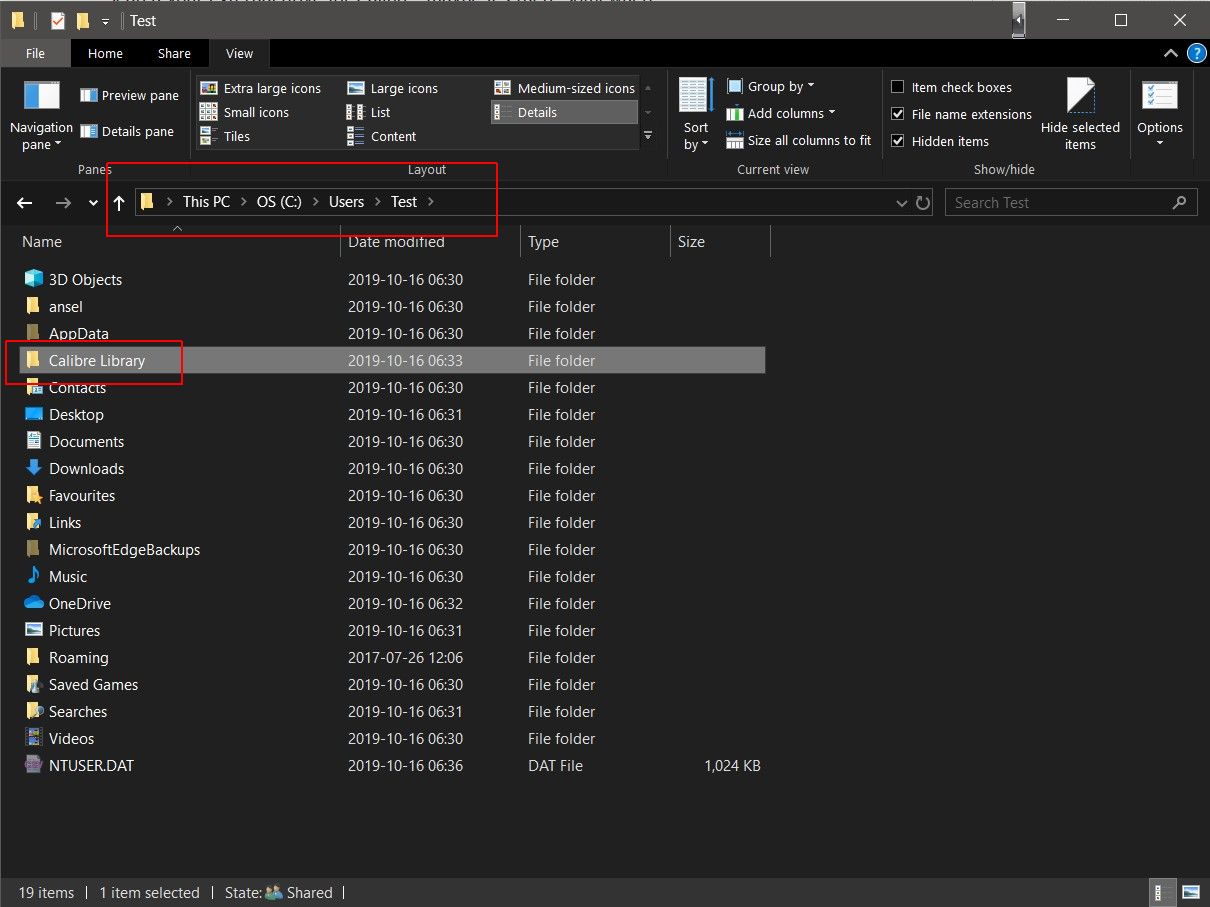This screenshot has height=907, width=1210.
Task: Select the View ribbon tab
Action: 240,53
